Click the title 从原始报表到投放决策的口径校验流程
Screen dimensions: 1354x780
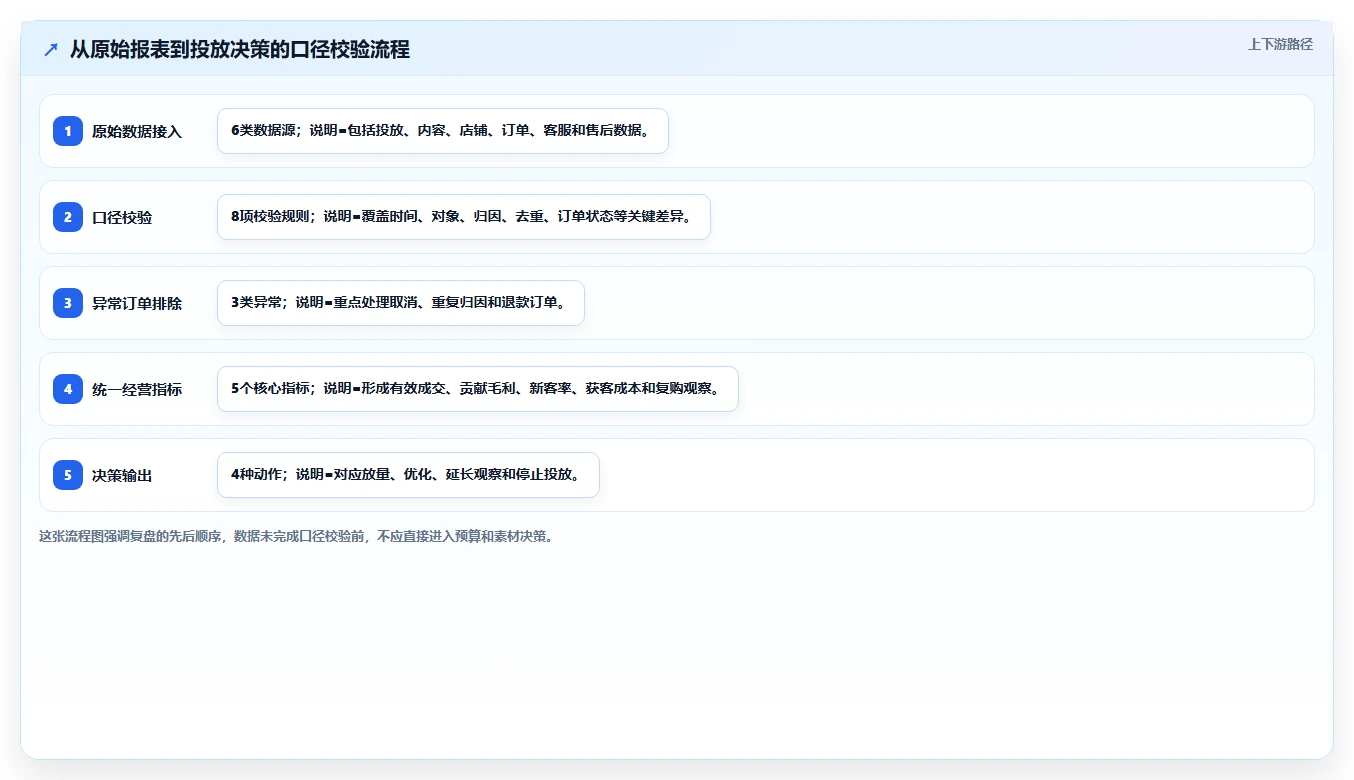pyautogui.click(x=240, y=50)
